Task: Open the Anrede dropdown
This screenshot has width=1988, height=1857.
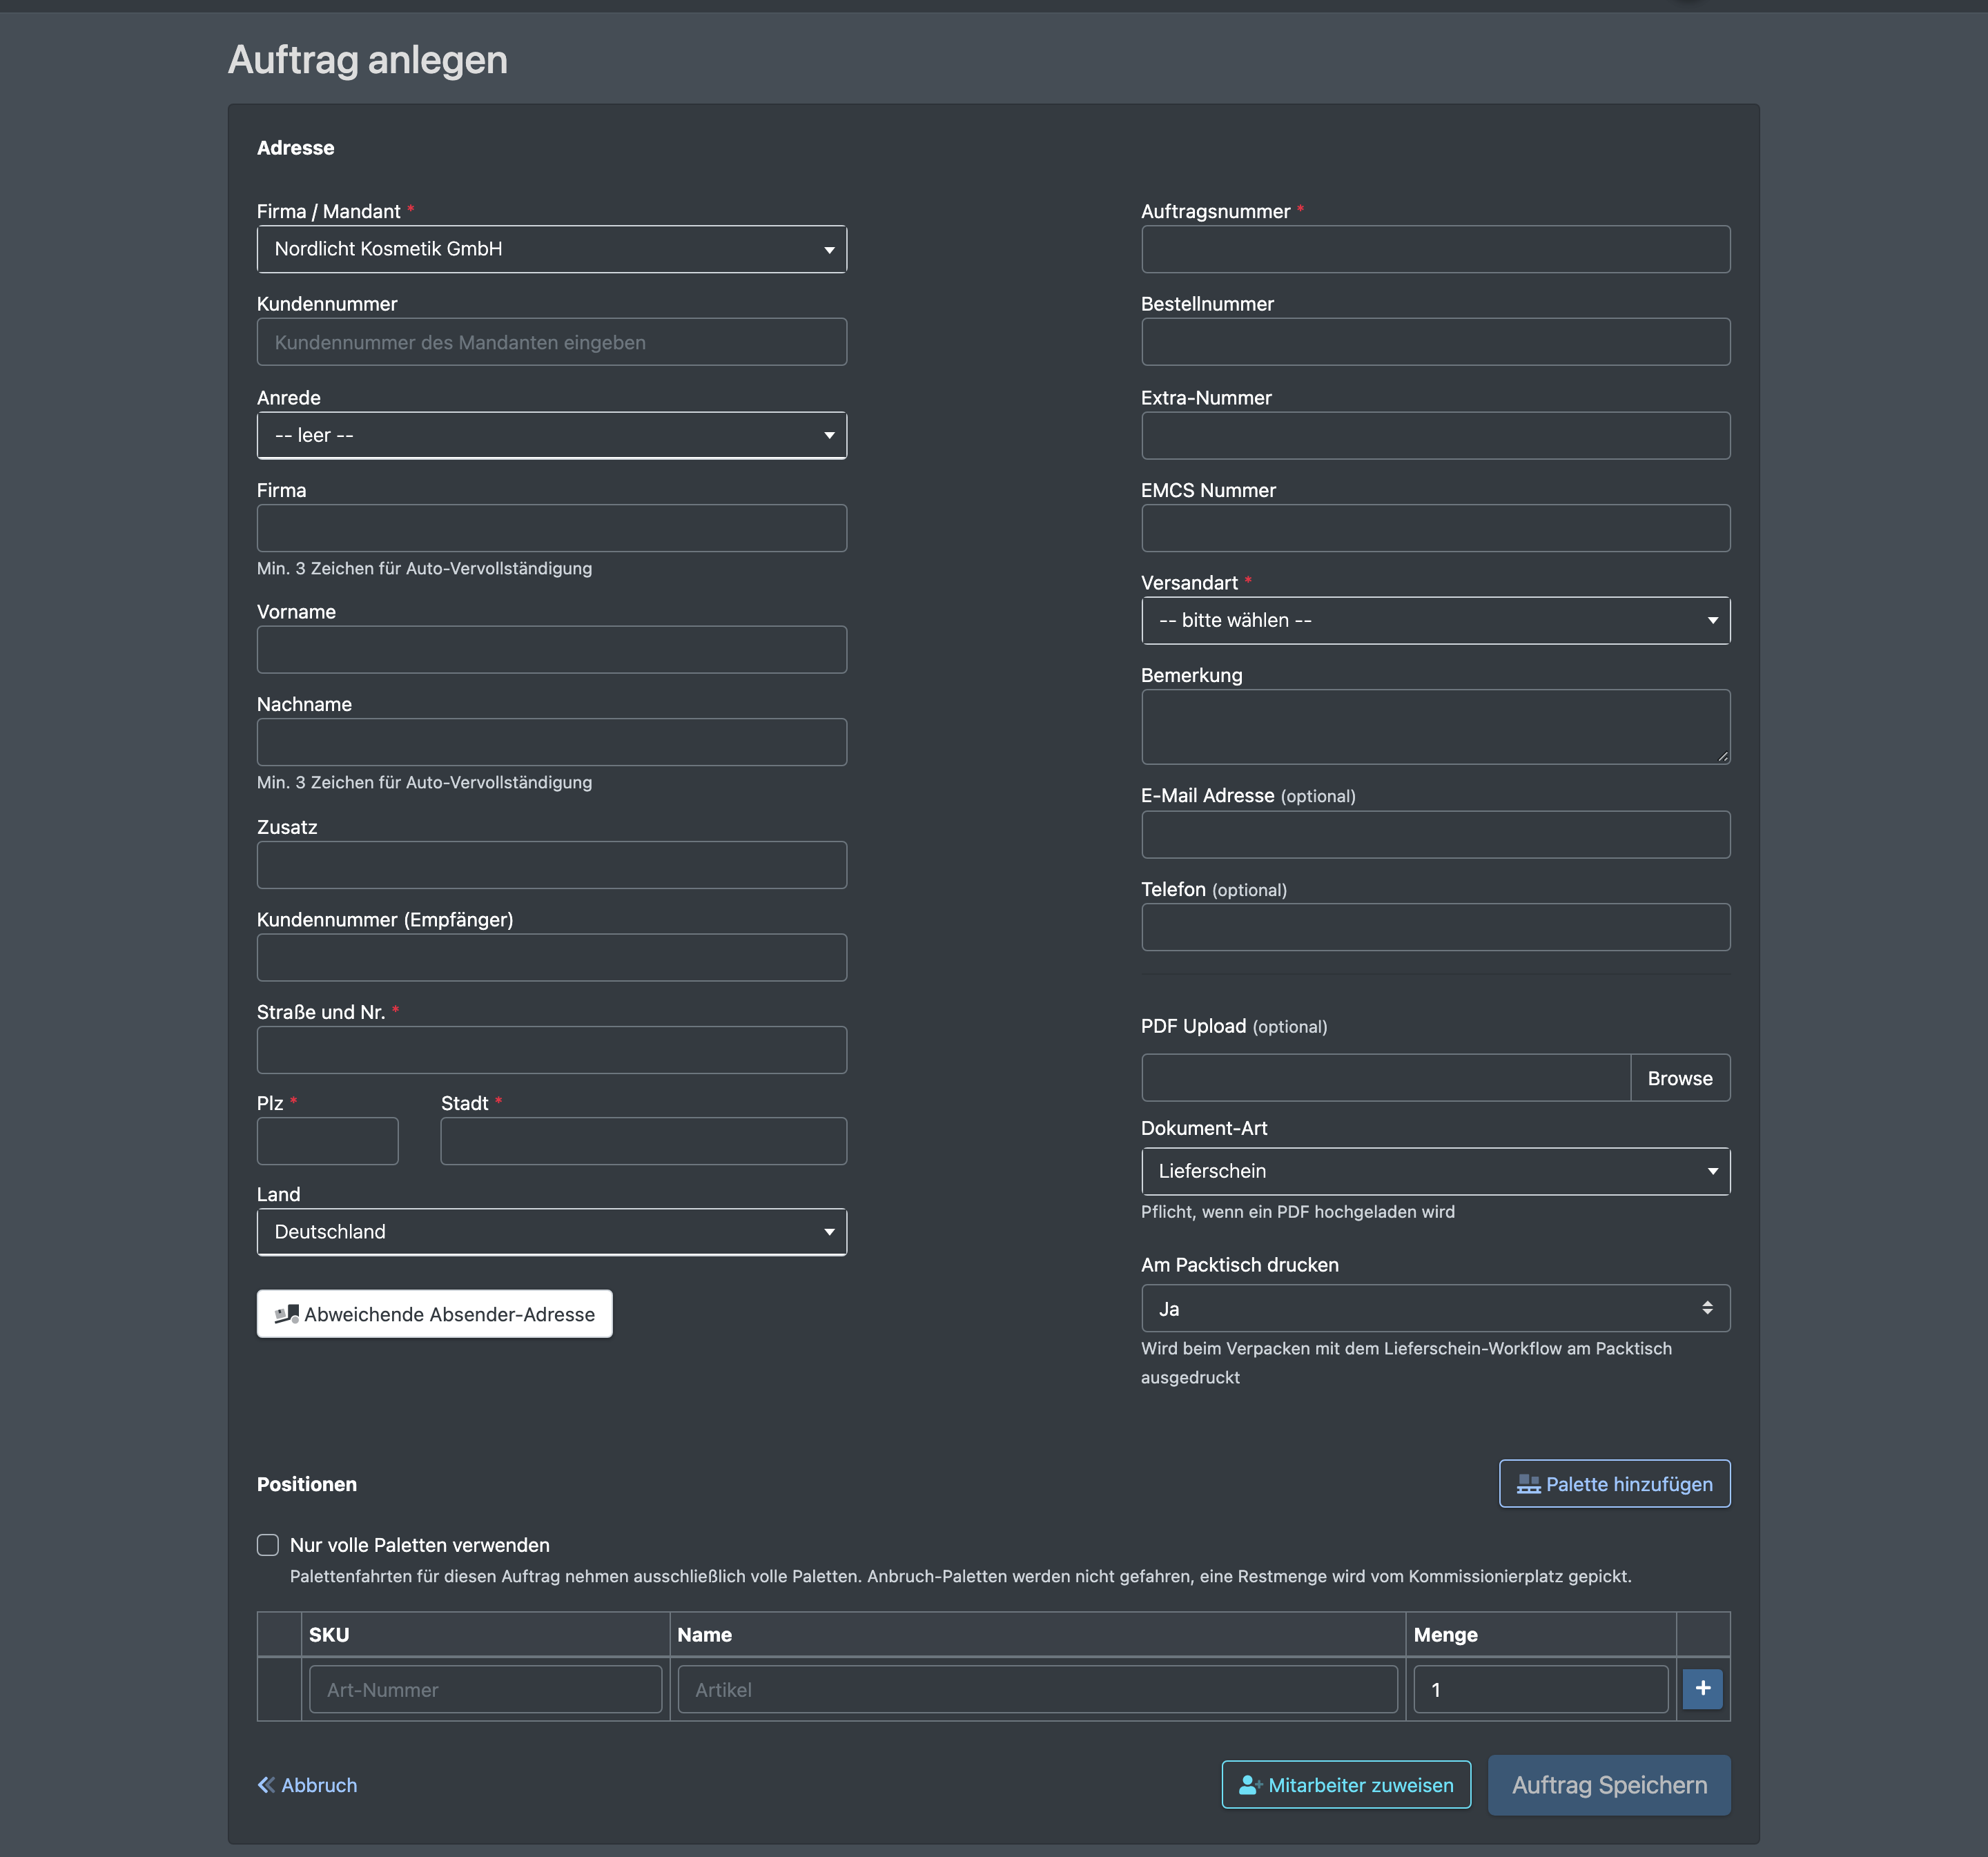Action: (x=552, y=435)
